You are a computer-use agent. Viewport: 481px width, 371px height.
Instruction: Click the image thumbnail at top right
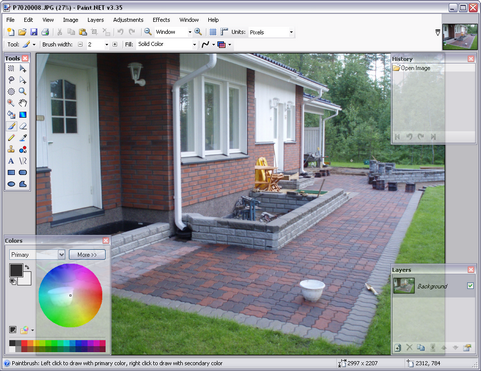click(460, 37)
